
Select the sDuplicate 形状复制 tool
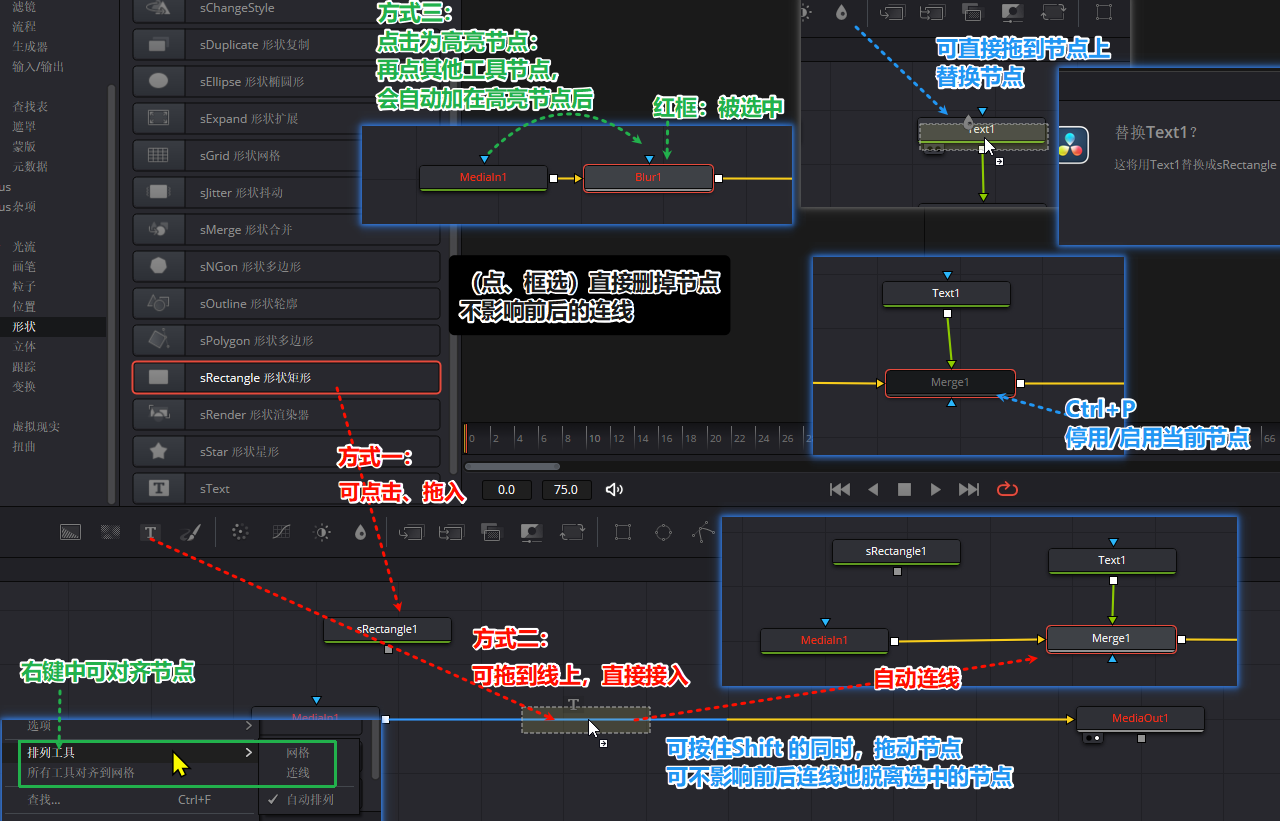coord(286,44)
